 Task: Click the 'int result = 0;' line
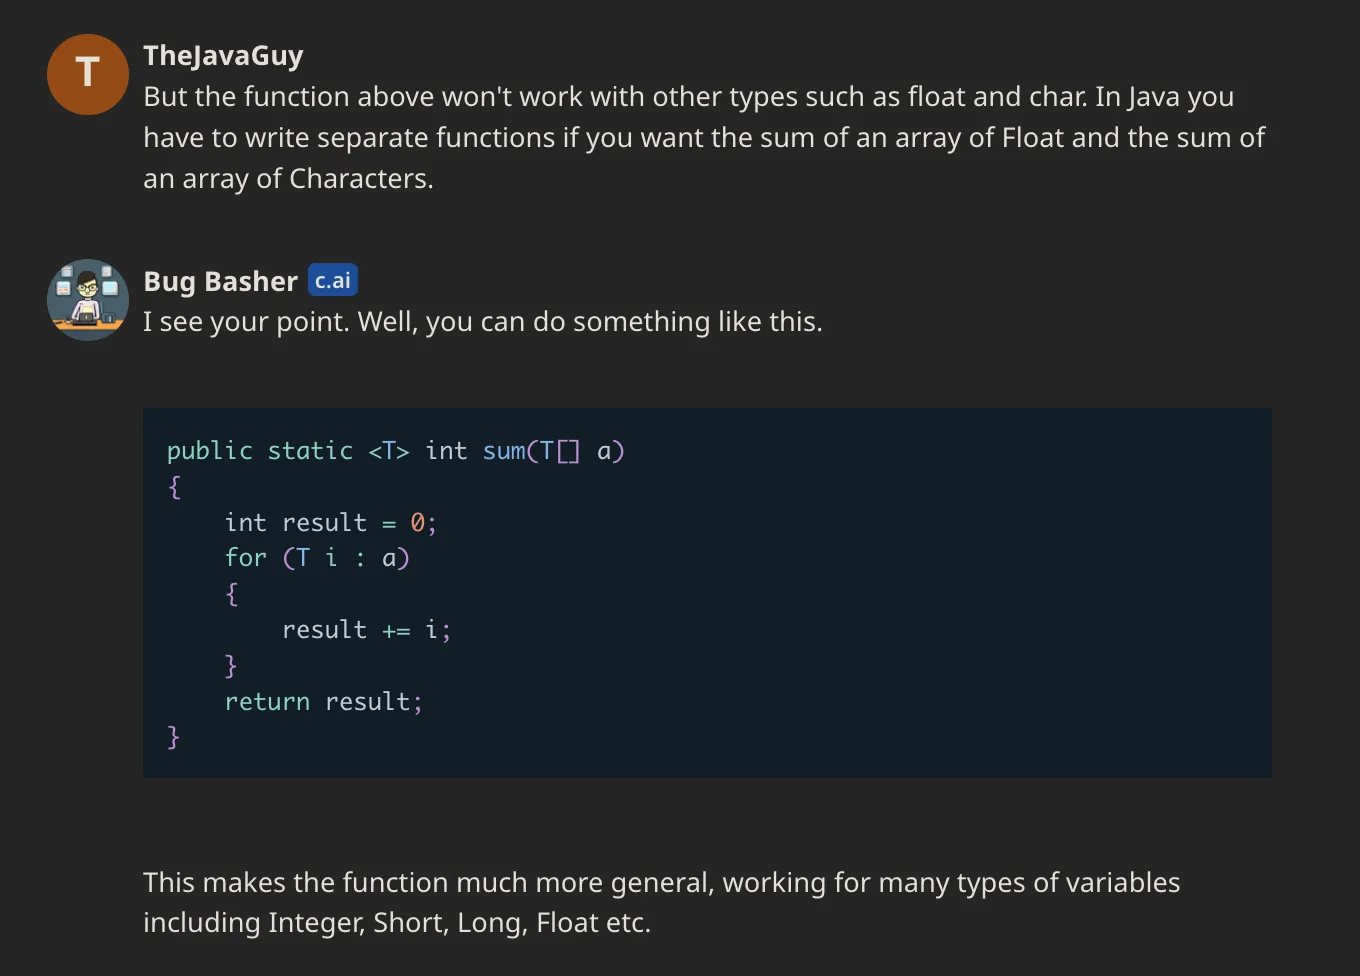[x=331, y=523]
